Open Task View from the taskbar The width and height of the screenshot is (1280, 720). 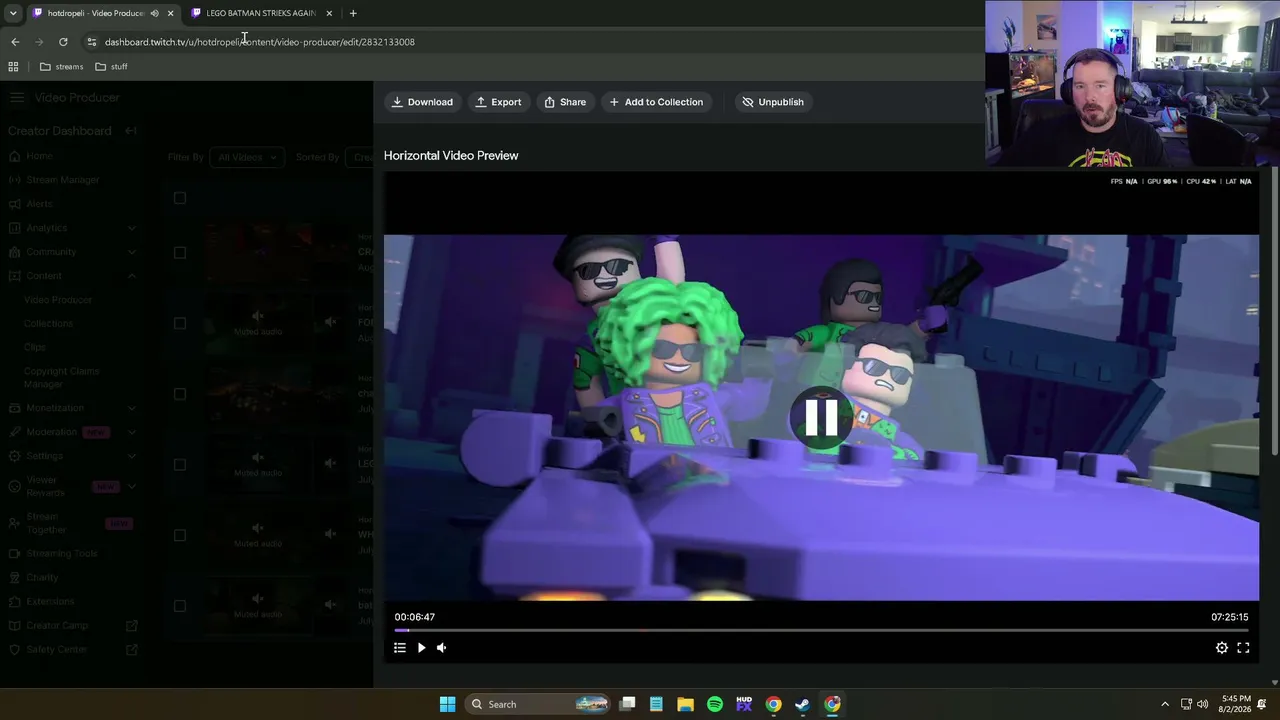(x=627, y=704)
